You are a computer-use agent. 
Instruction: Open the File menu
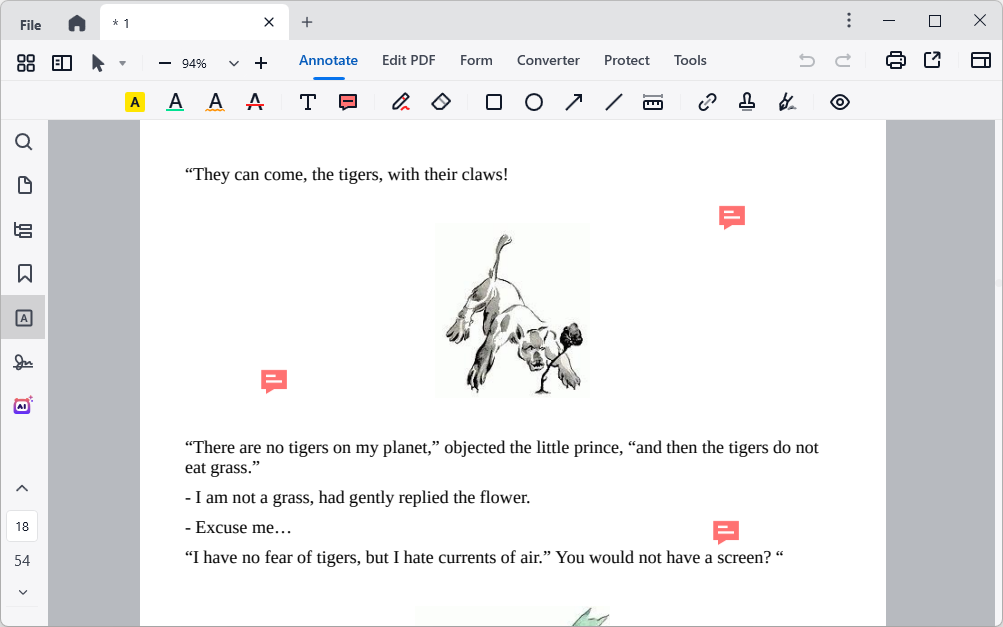tap(31, 24)
